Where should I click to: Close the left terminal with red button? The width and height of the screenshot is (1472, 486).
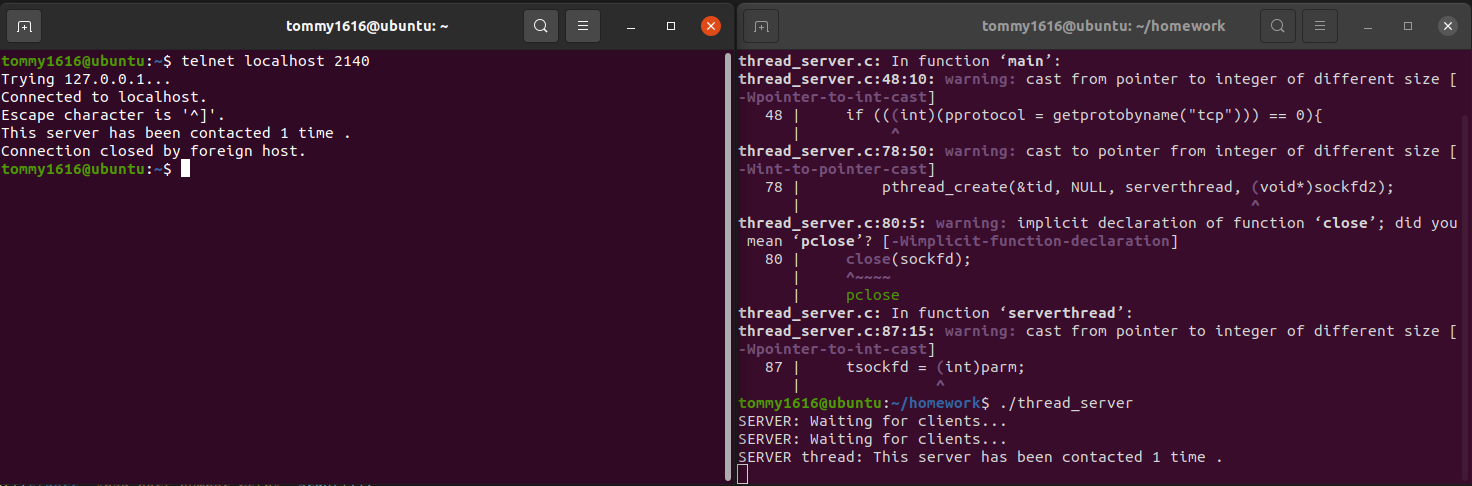[x=711, y=26]
